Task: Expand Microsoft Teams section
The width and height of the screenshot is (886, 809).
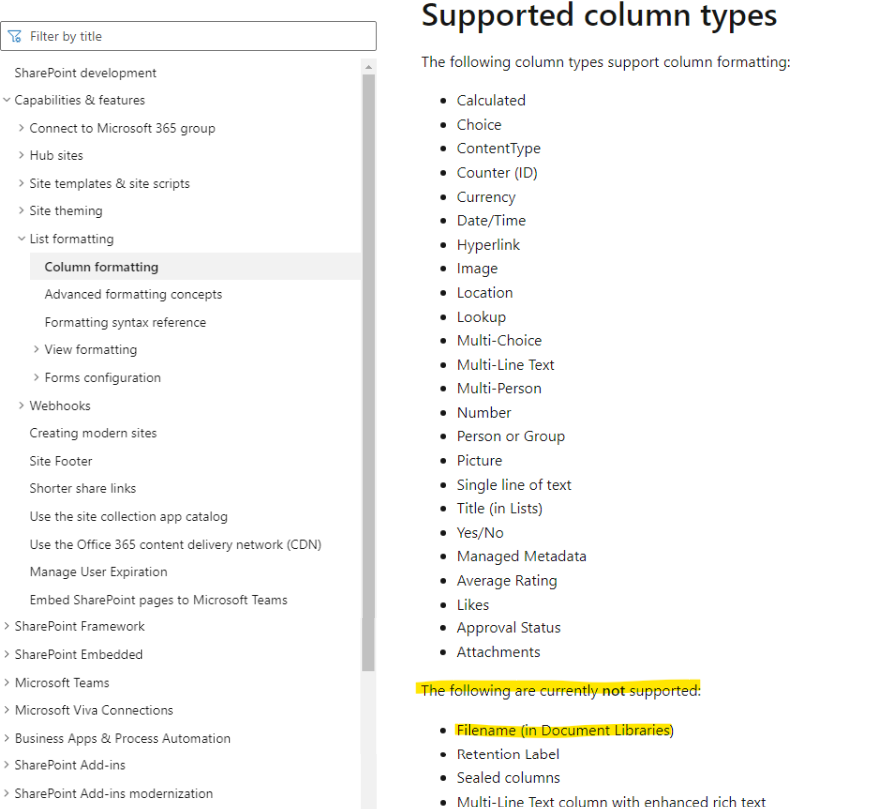Action: [x=7, y=682]
